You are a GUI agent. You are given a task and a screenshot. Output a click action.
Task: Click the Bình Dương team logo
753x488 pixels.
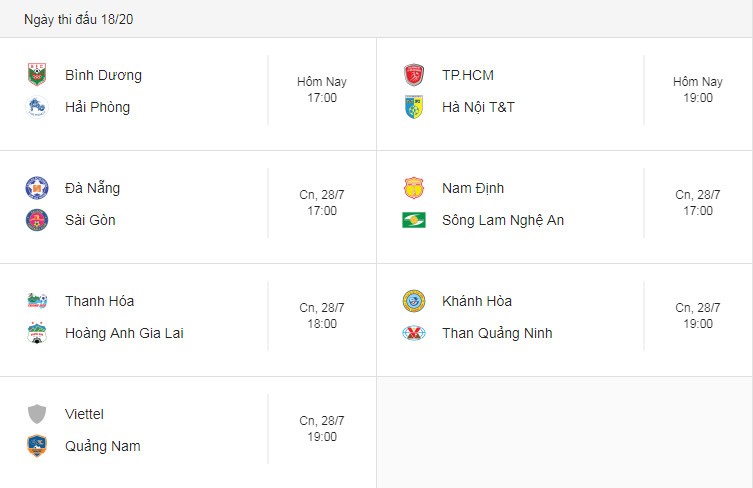pos(37,75)
